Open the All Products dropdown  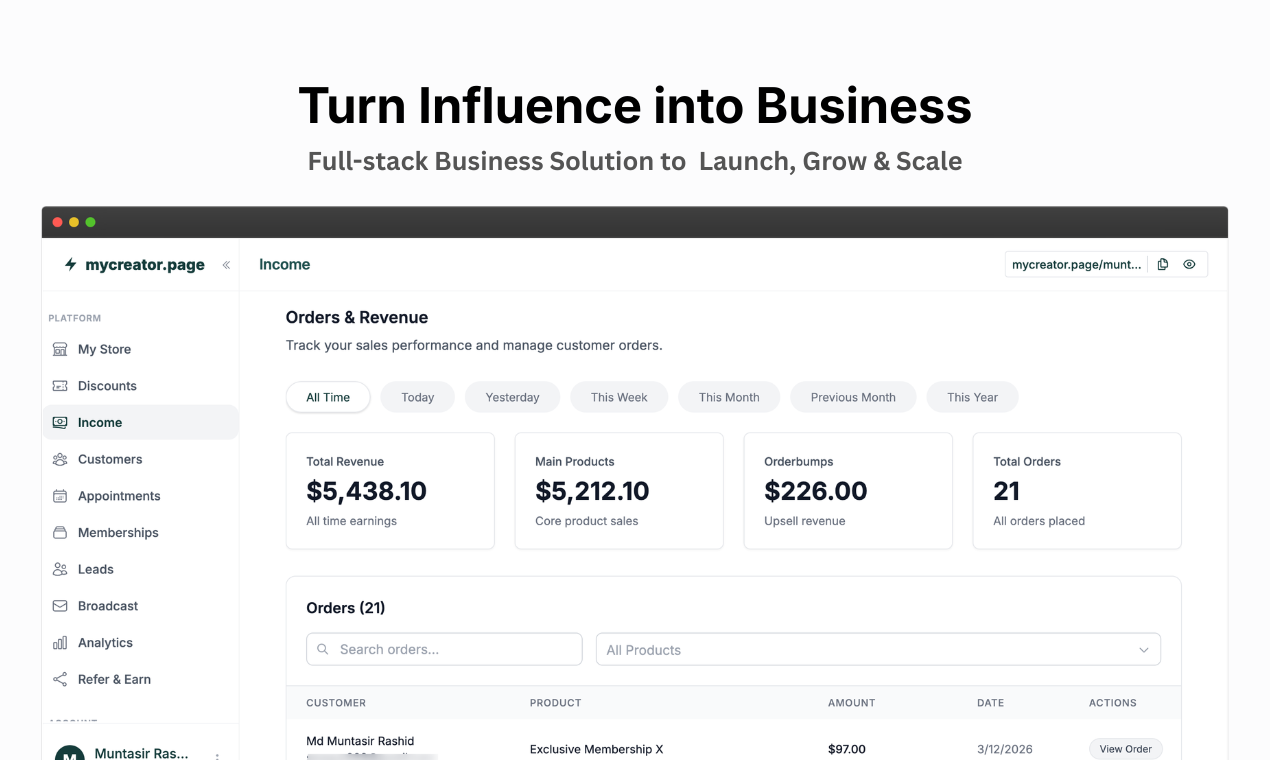coord(878,649)
